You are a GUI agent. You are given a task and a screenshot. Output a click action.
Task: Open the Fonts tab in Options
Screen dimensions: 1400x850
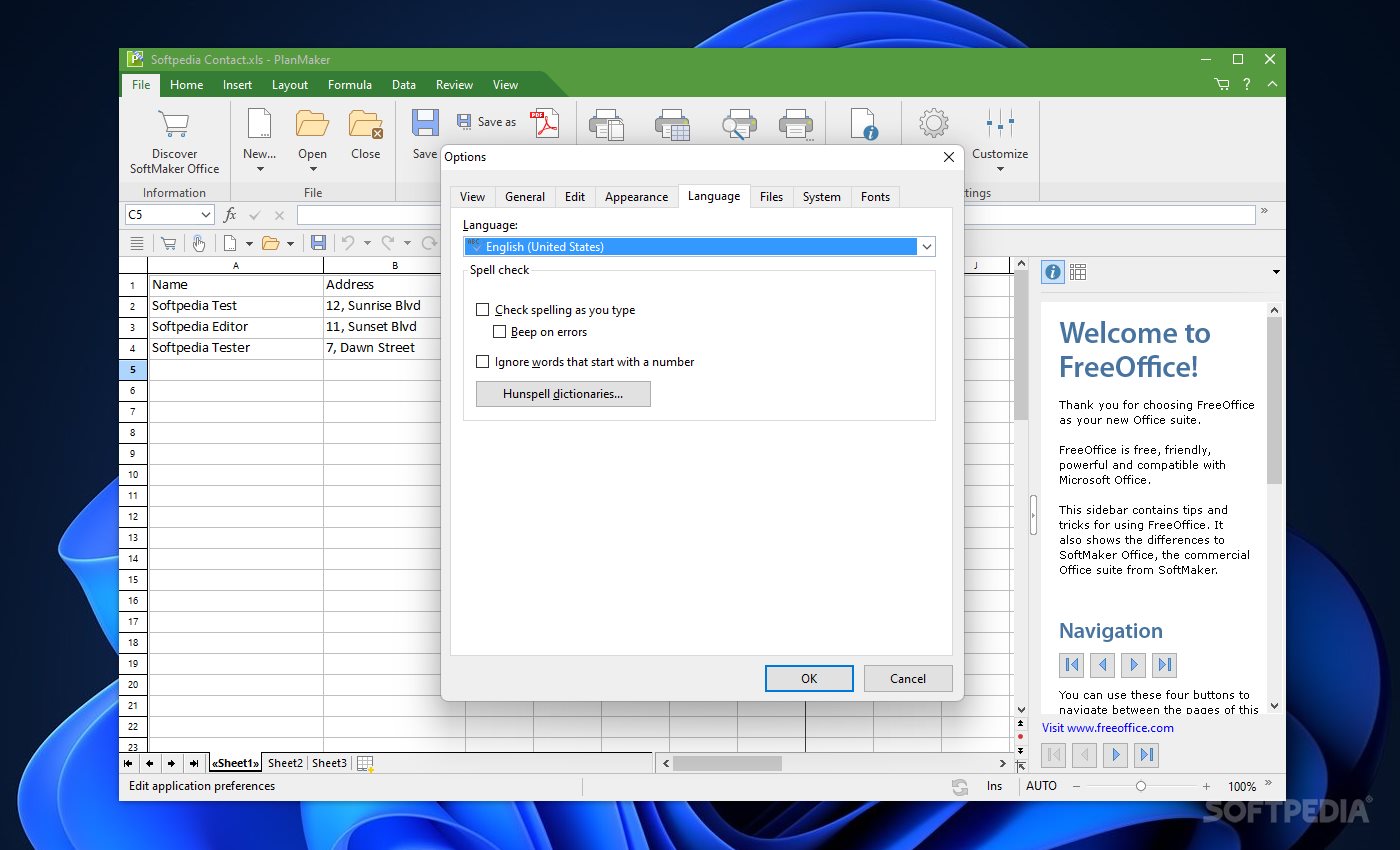click(875, 197)
